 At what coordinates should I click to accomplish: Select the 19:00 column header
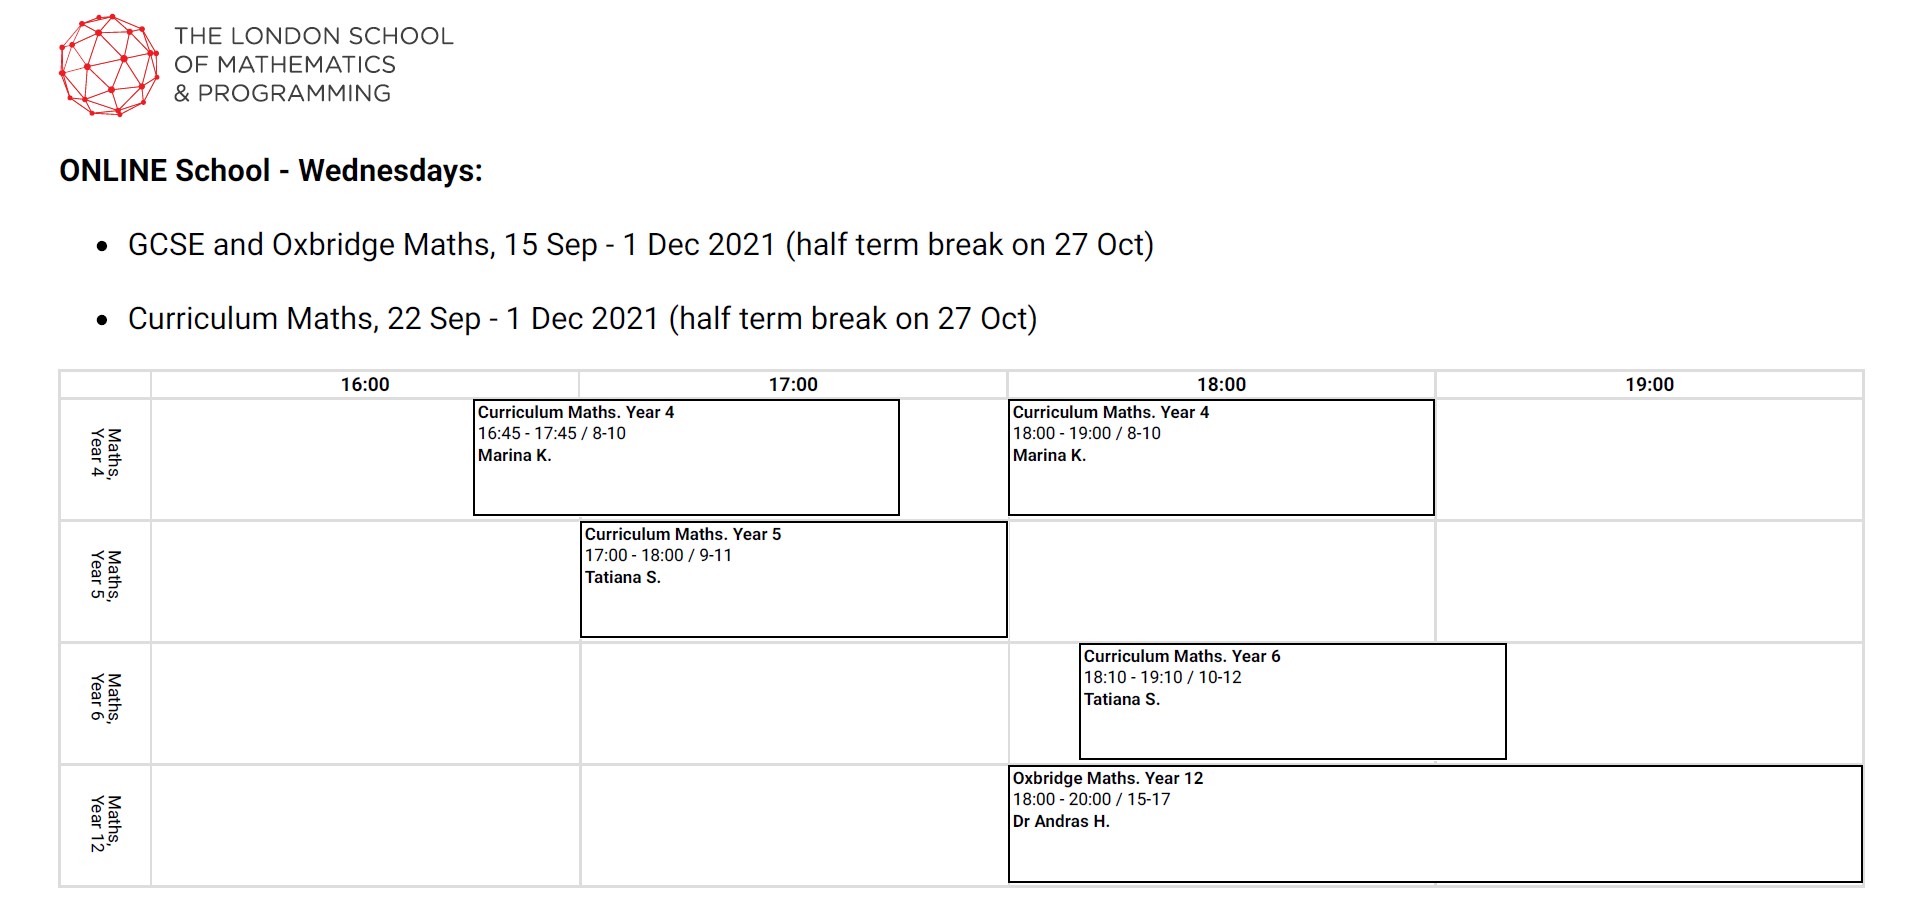pyautogui.click(x=1649, y=384)
